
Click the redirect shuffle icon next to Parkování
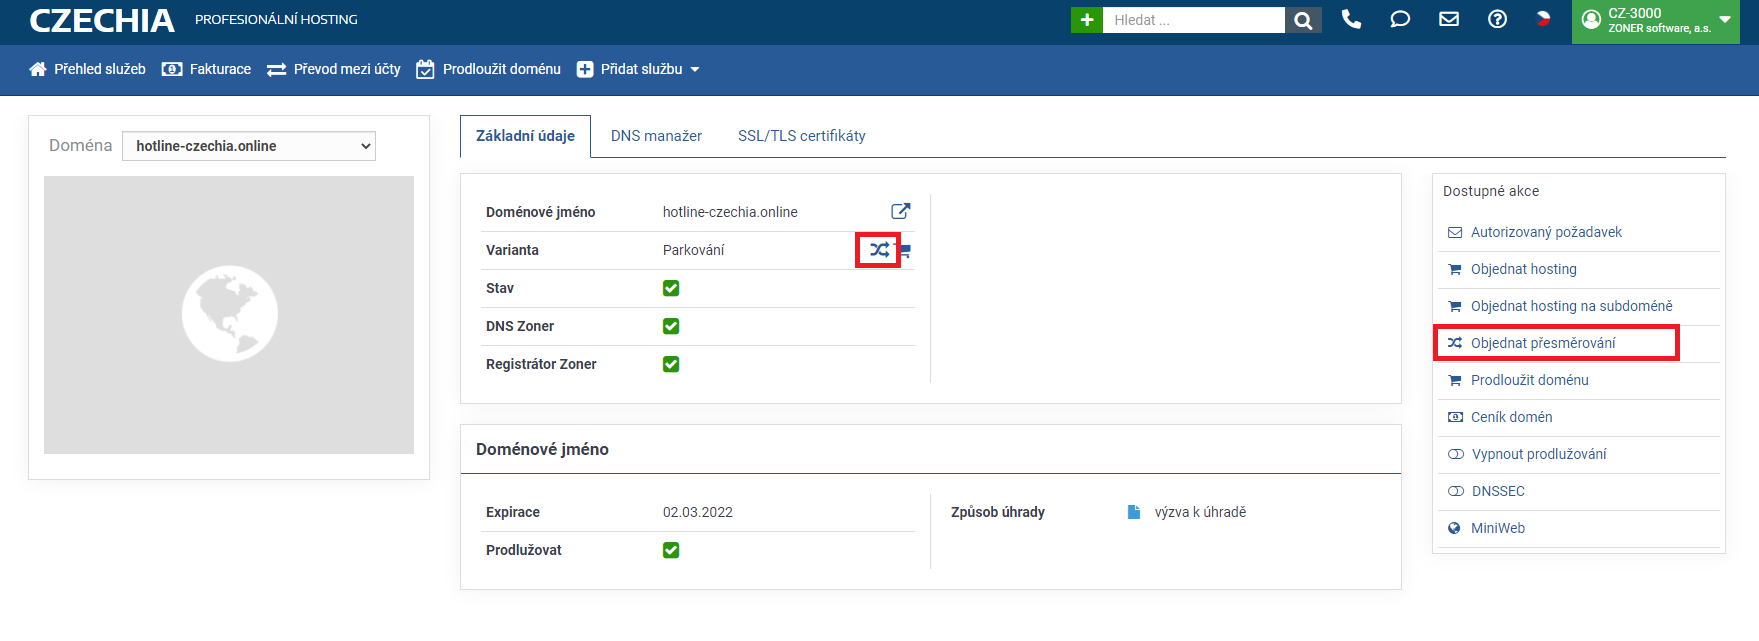pyautogui.click(x=878, y=250)
